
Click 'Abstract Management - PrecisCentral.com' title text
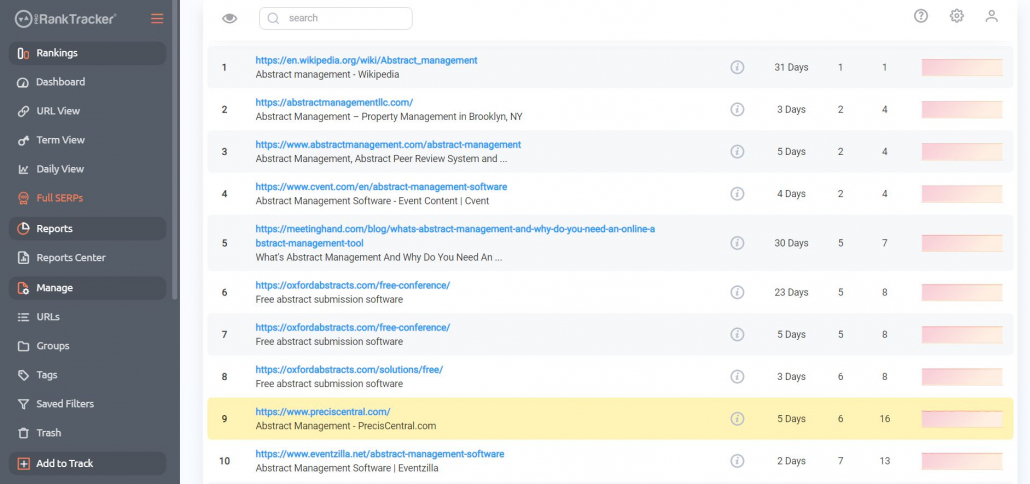(346, 426)
